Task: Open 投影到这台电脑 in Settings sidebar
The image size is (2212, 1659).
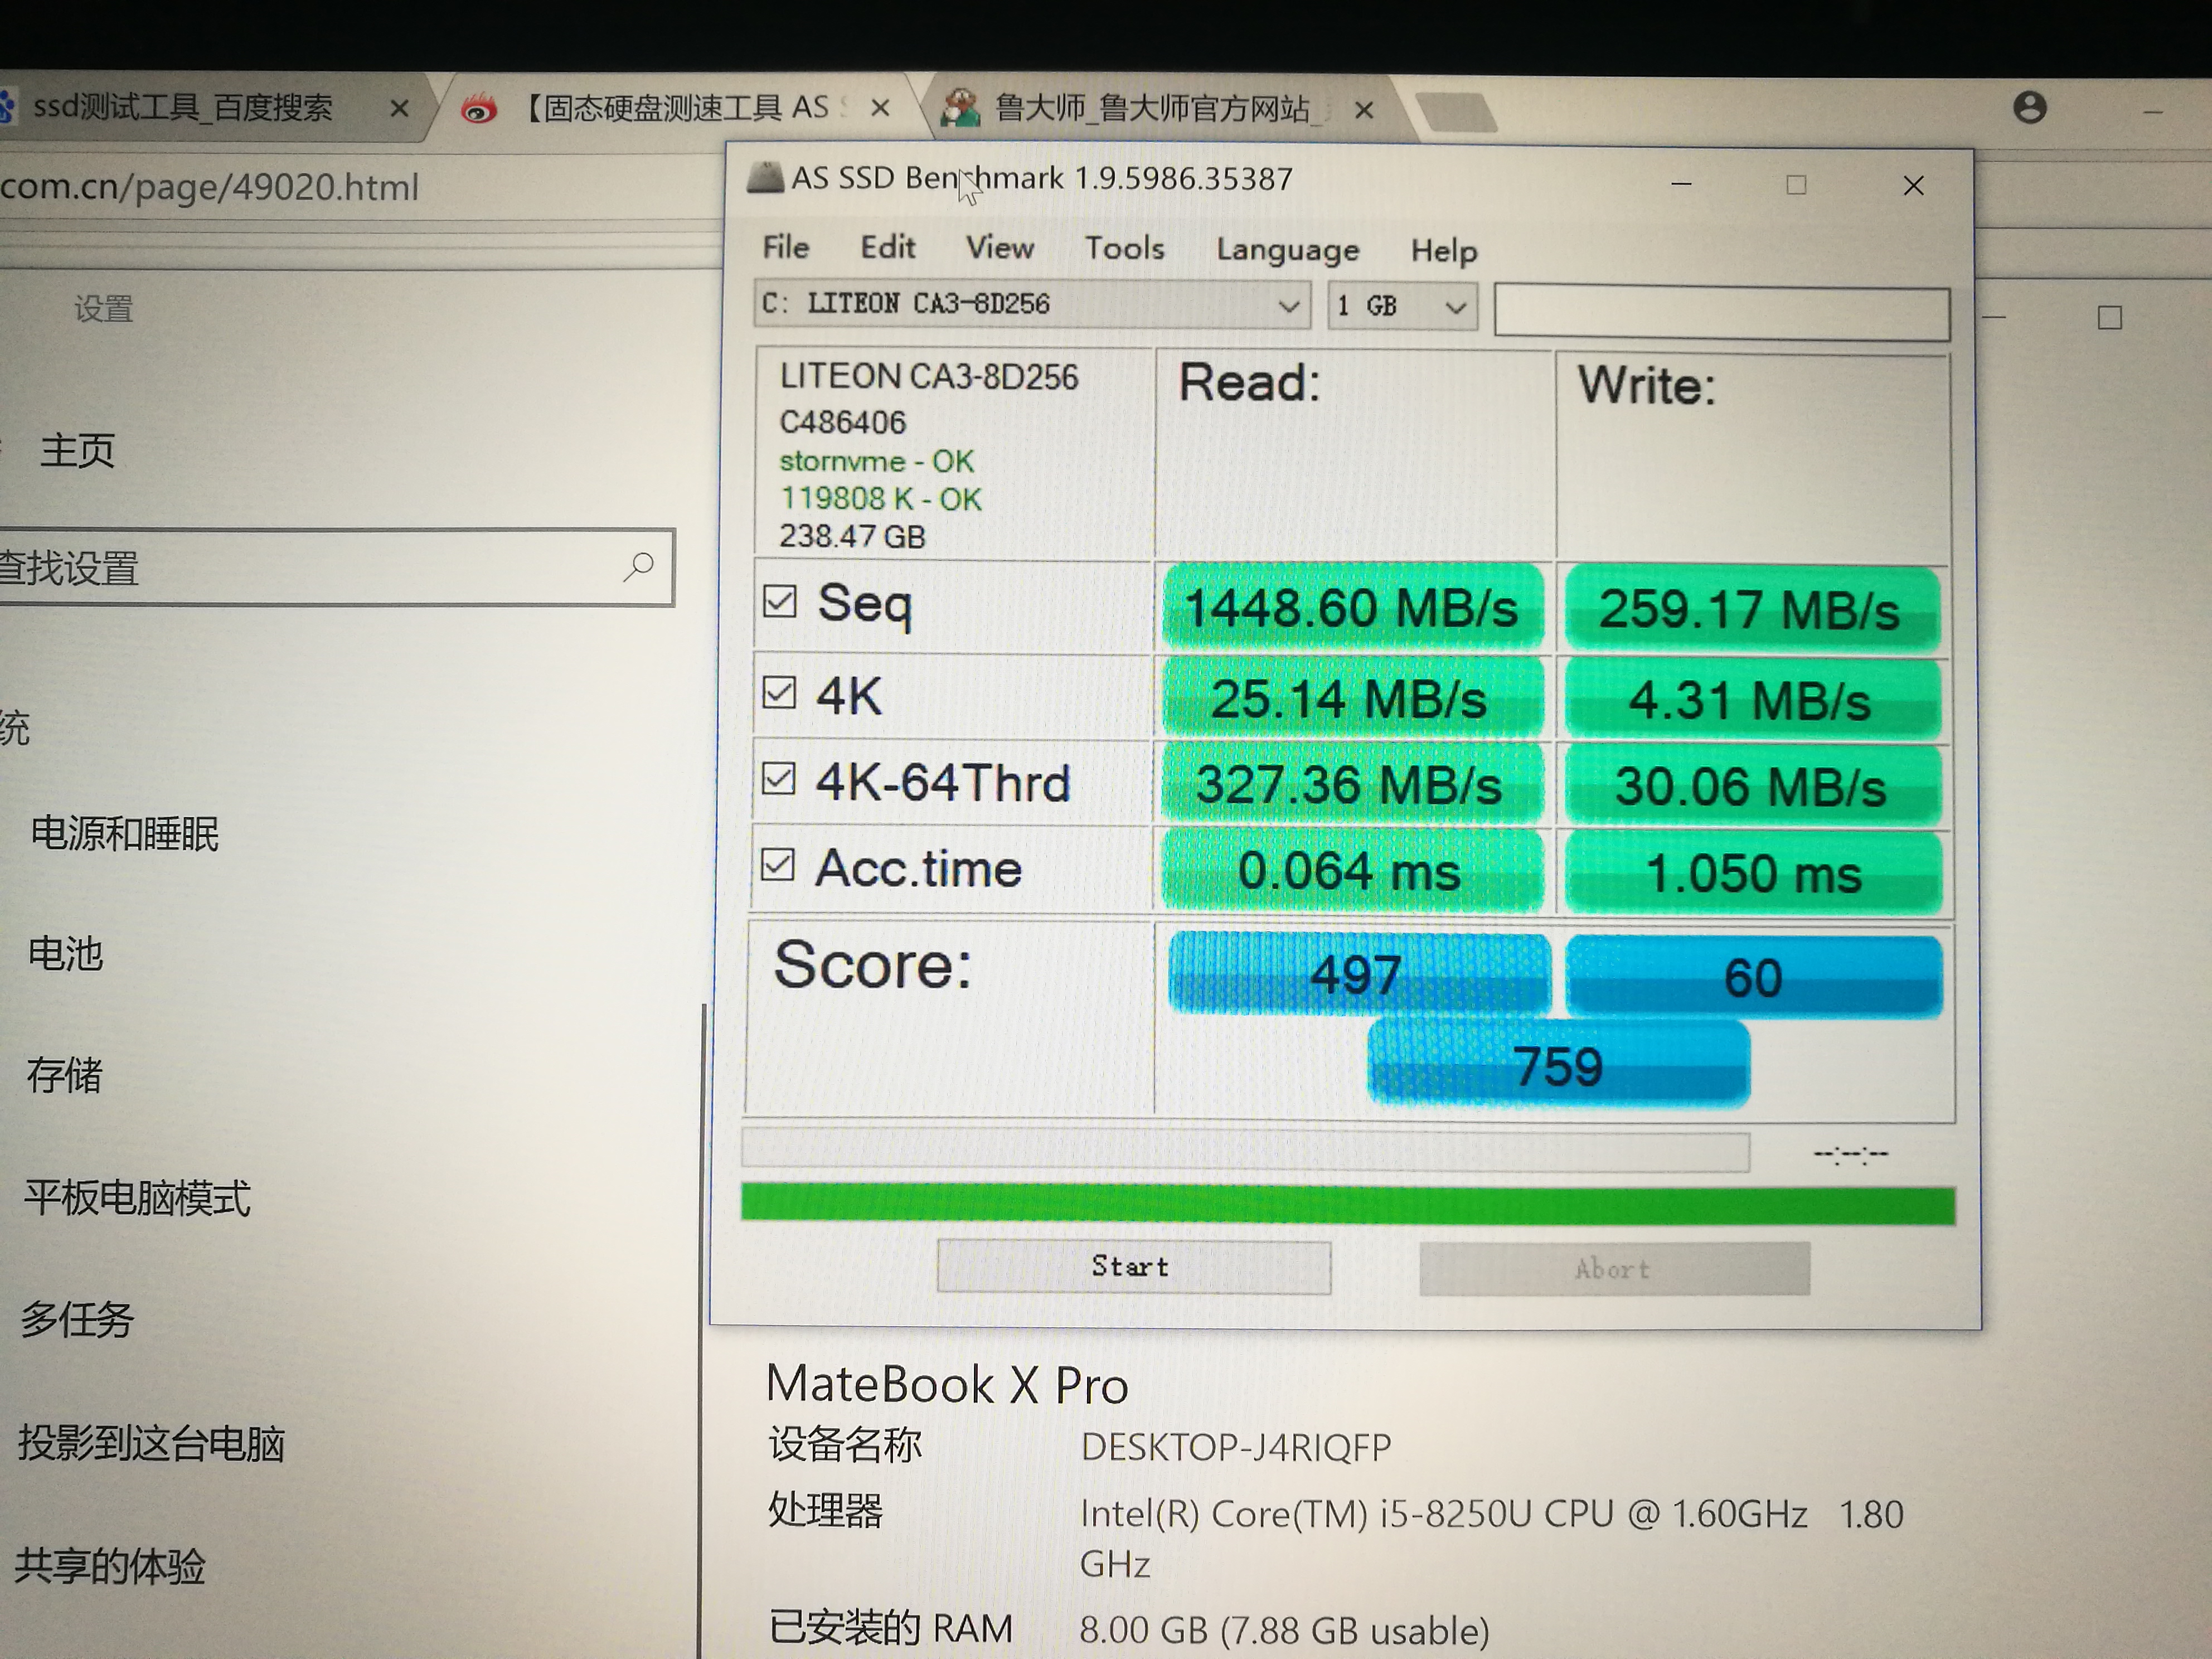Action: (x=152, y=1443)
